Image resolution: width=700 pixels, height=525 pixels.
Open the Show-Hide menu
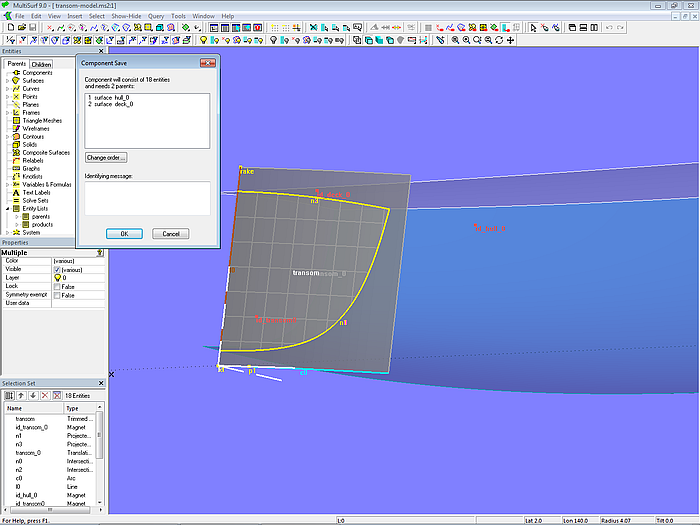click(x=126, y=17)
